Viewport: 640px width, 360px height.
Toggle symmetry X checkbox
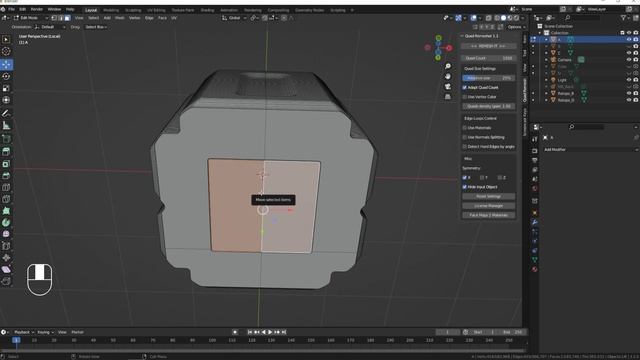coord(464,178)
